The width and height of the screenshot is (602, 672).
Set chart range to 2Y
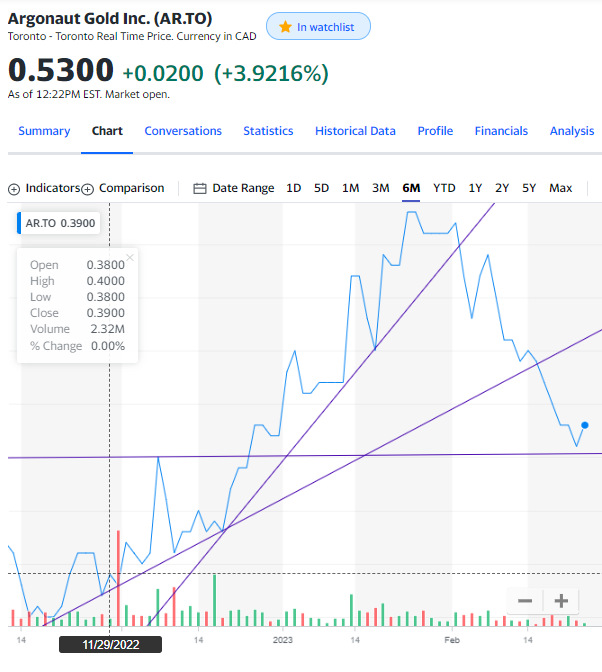coord(502,188)
